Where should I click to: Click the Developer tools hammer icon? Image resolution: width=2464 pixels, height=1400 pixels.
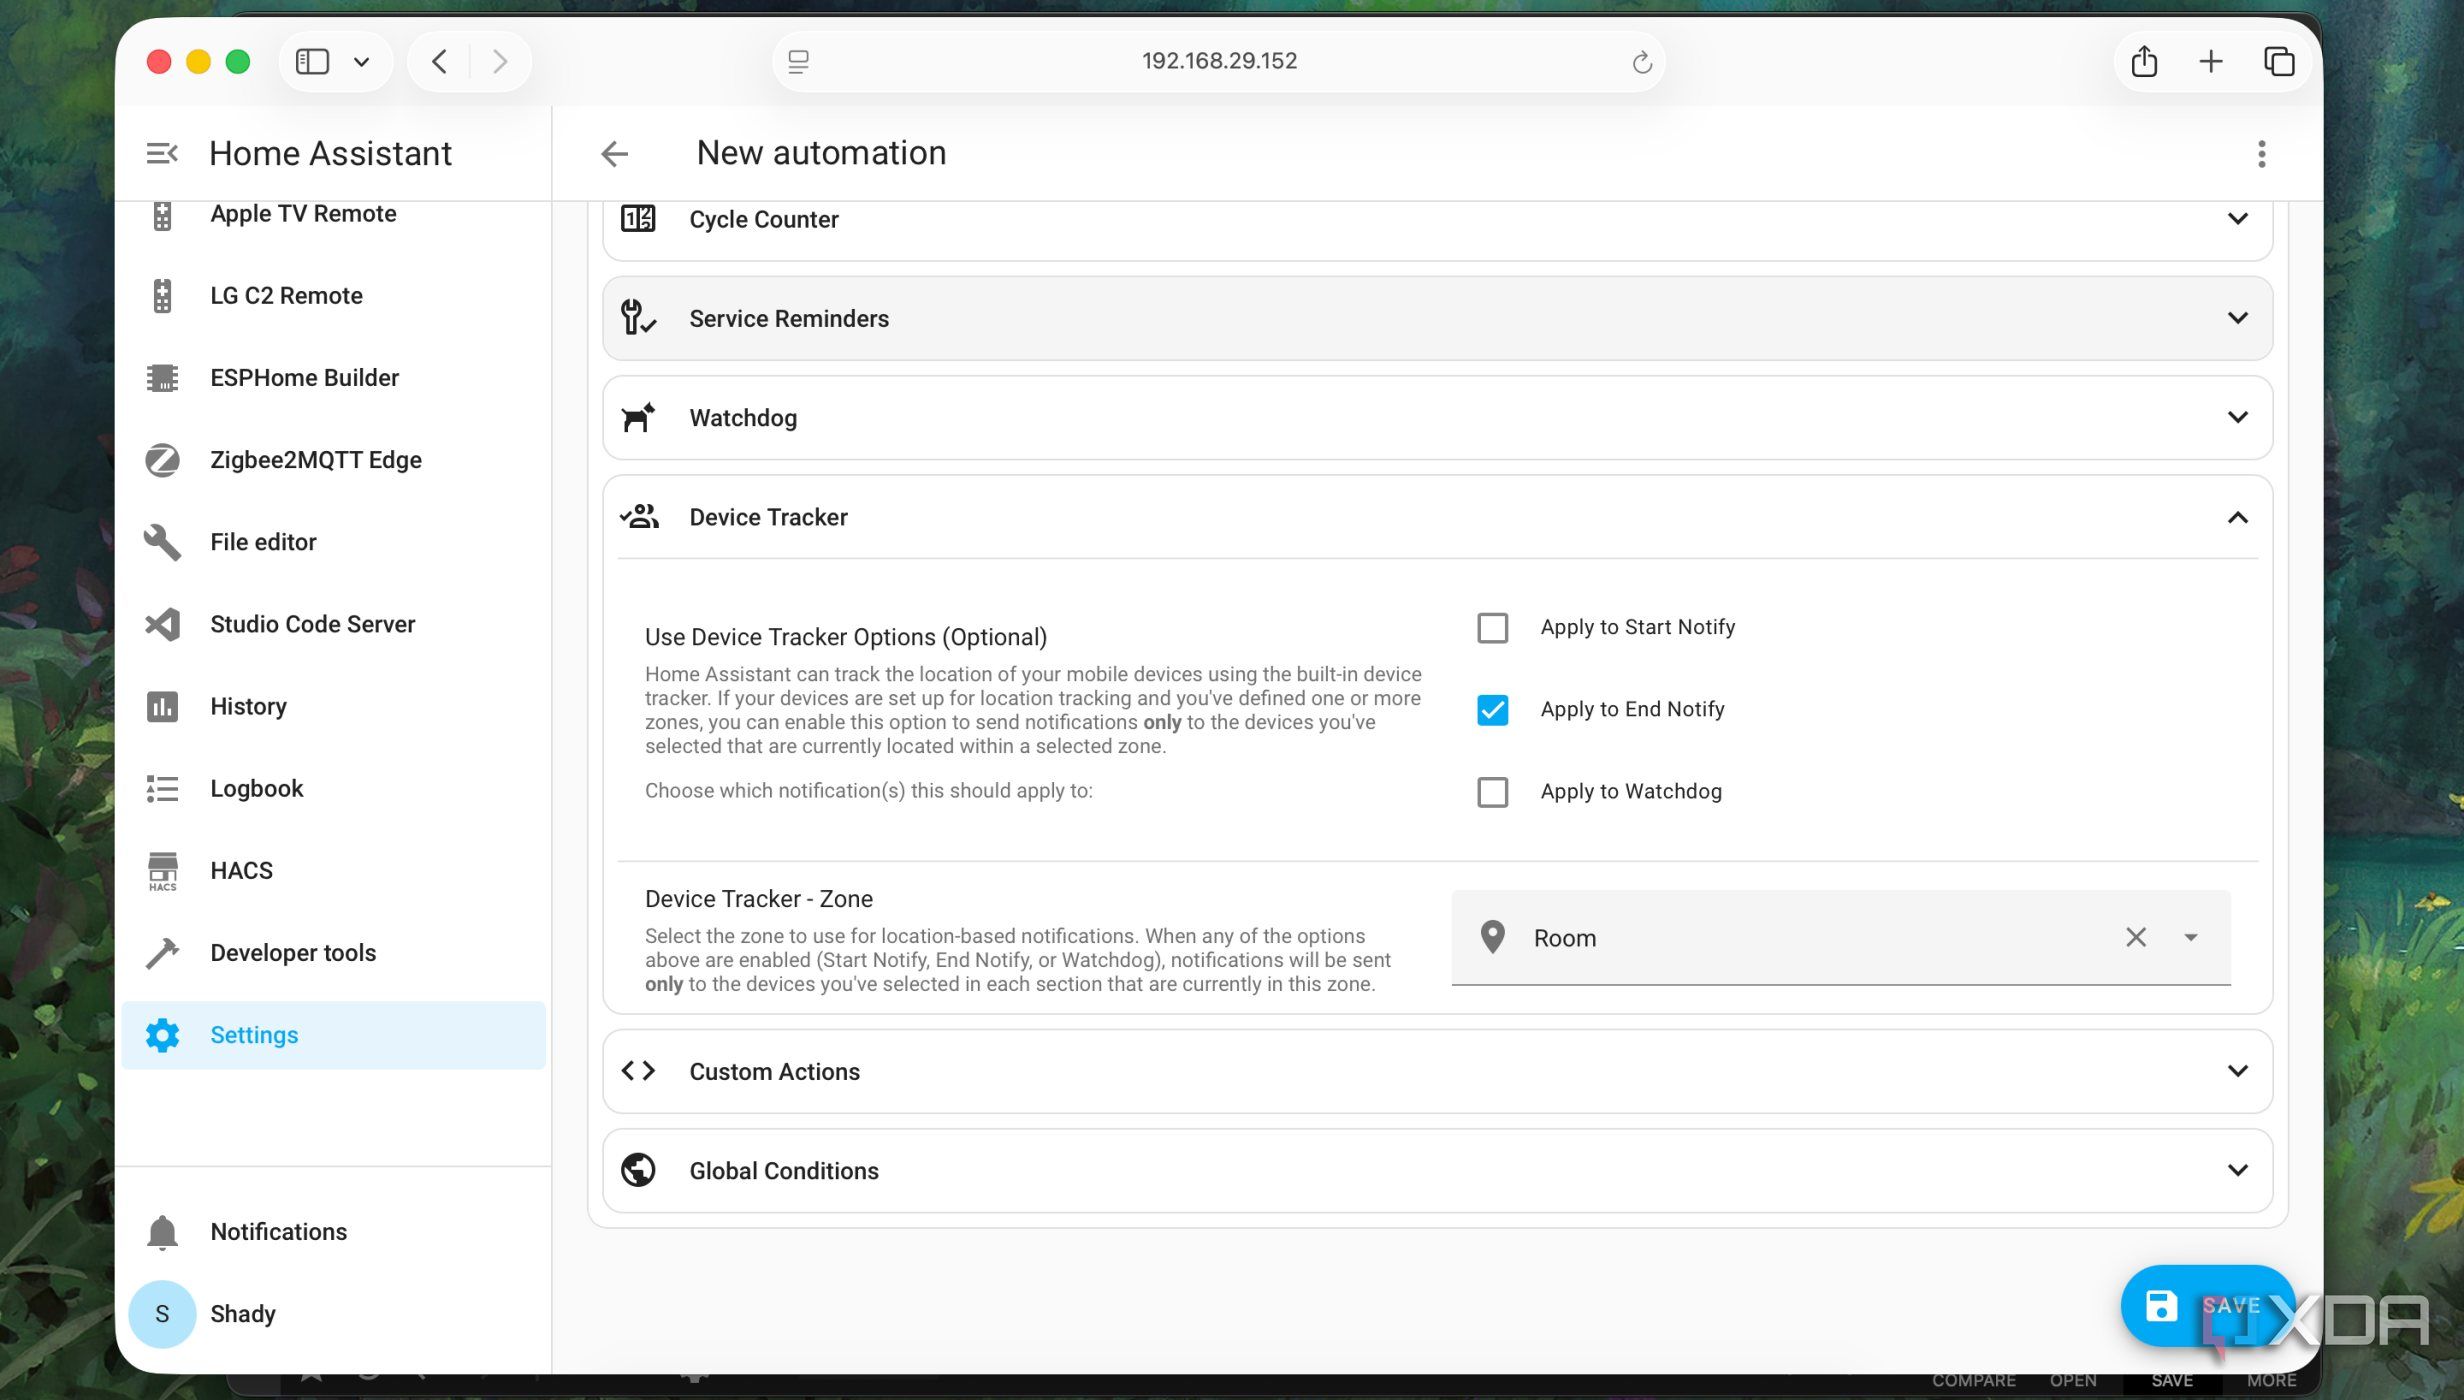[162, 953]
